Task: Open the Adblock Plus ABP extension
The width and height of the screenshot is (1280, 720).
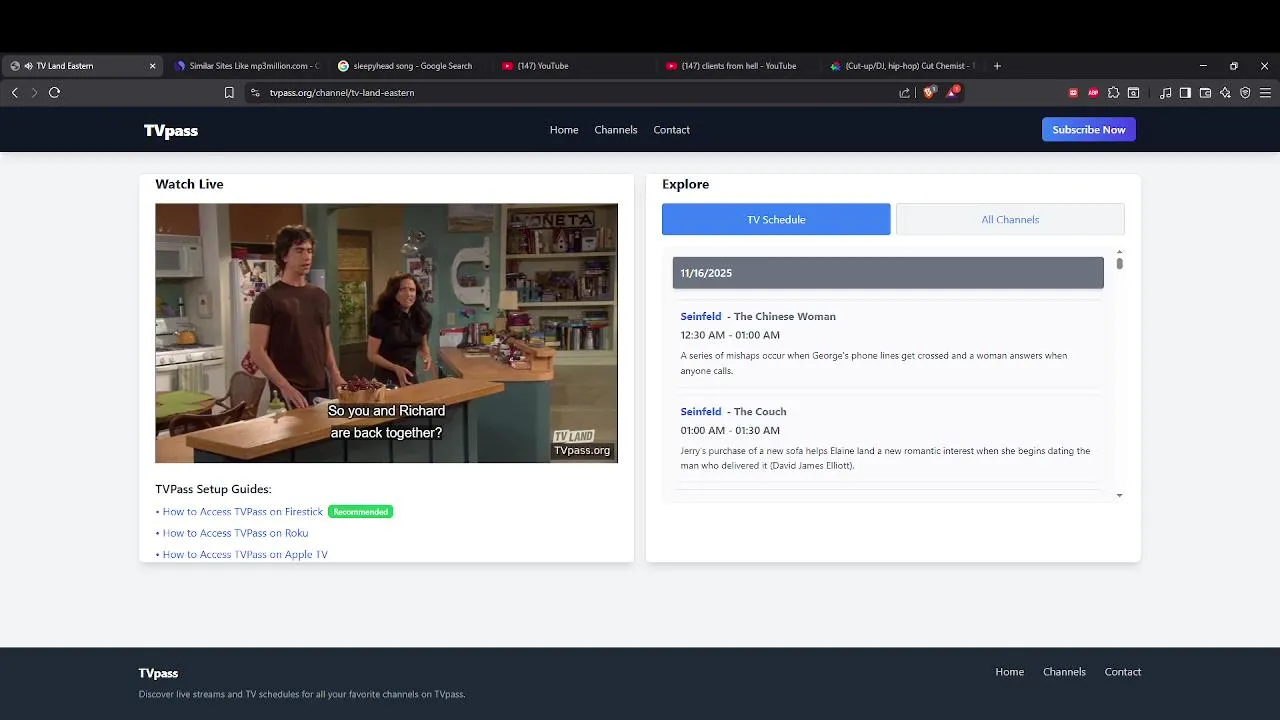Action: [x=1093, y=92]
